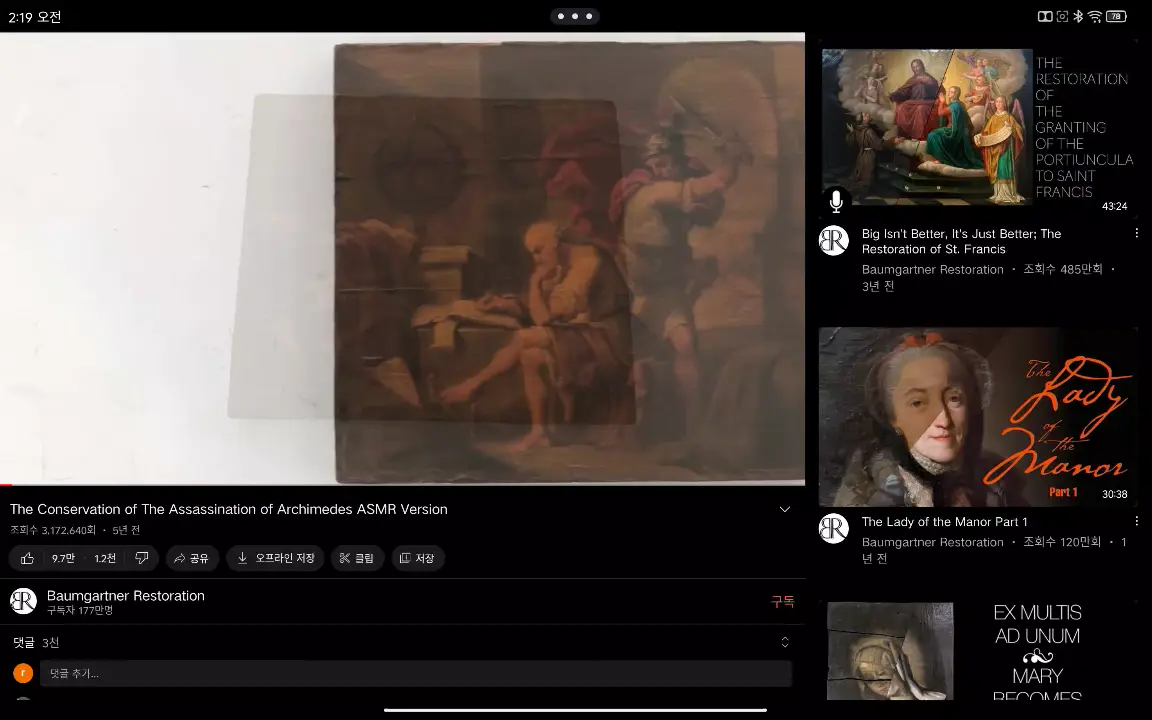Tap the screen-capture status icon
Viewport: 1152px width, 720px height.
pos(1062,16)
